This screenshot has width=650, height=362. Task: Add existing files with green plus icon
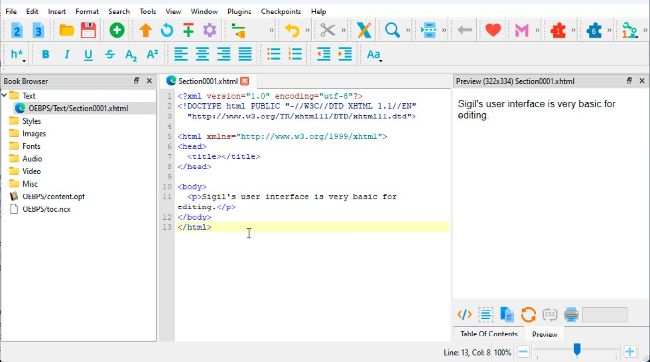pyautogui.click(x=117, y=30)
